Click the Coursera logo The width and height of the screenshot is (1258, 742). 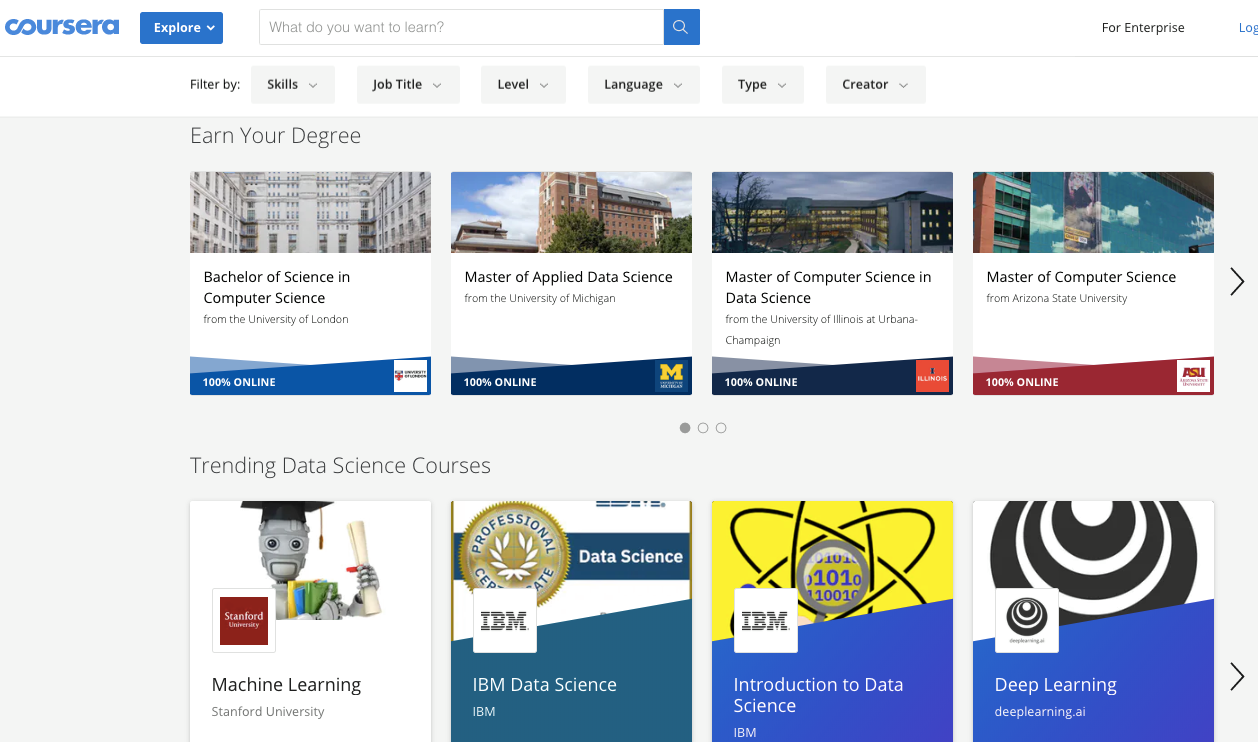point(62,27)
